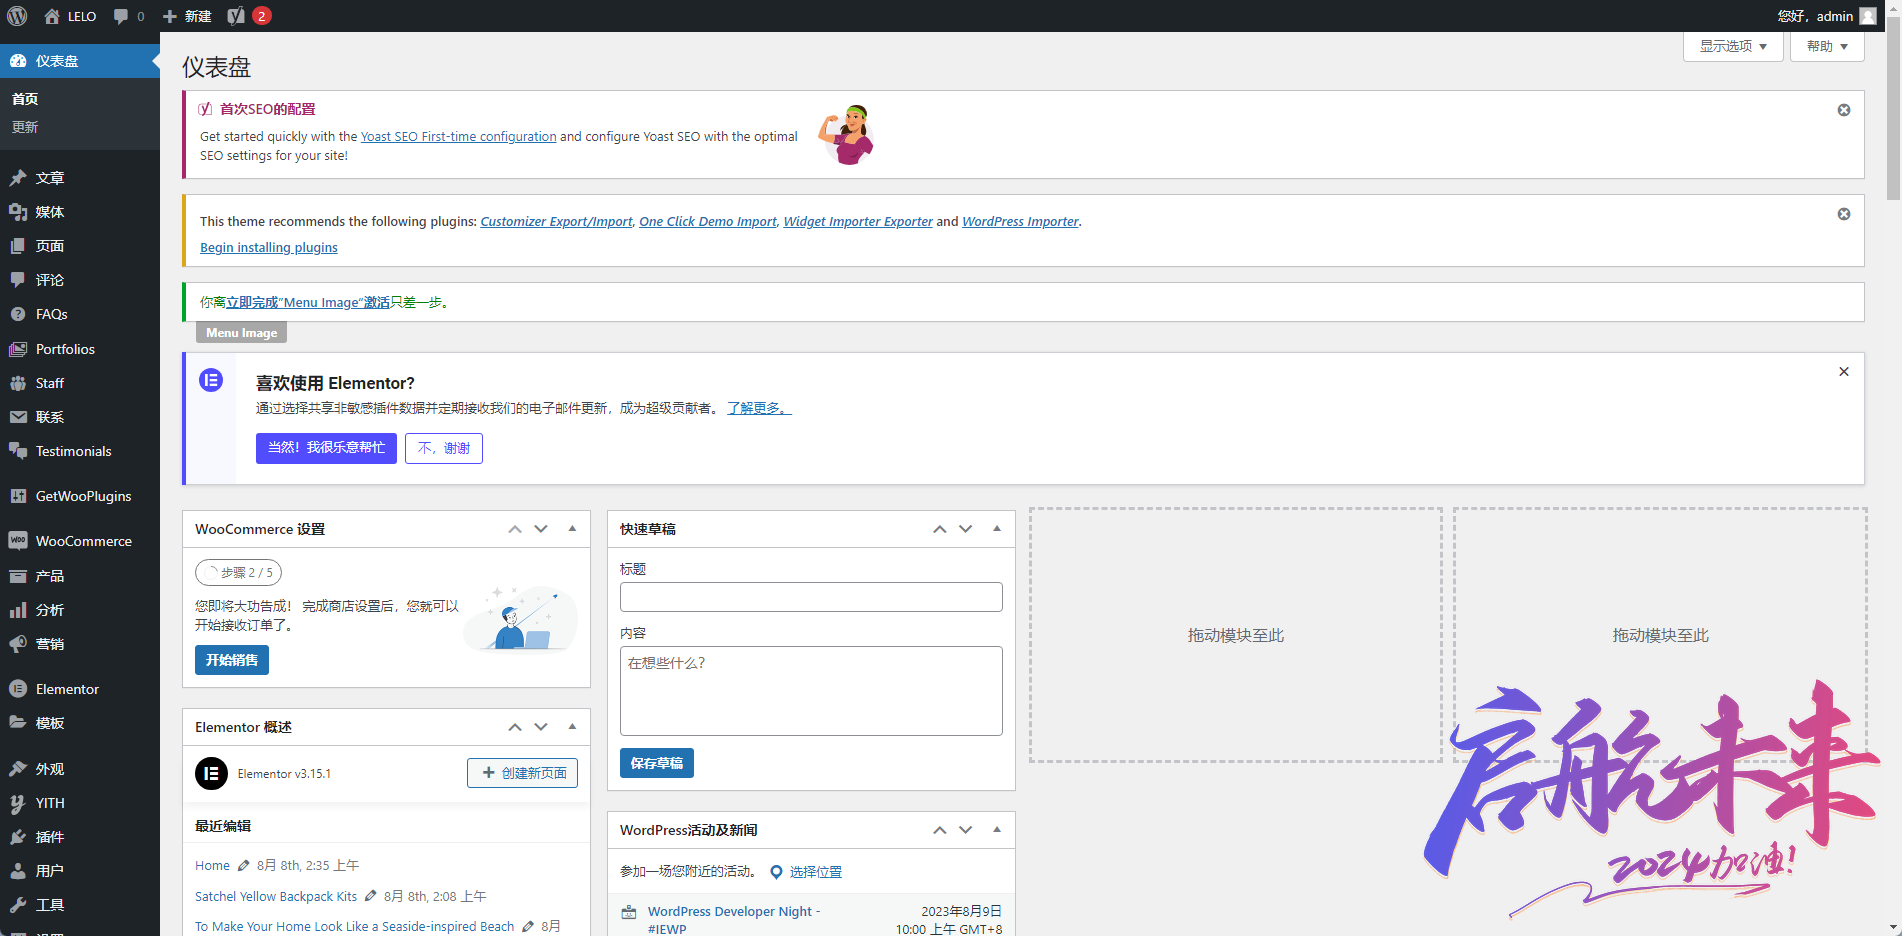Click the Yoast SEO admin bar icon
Image resolution: width=1902 pixels, height=936 pixels.
[236, 16]
